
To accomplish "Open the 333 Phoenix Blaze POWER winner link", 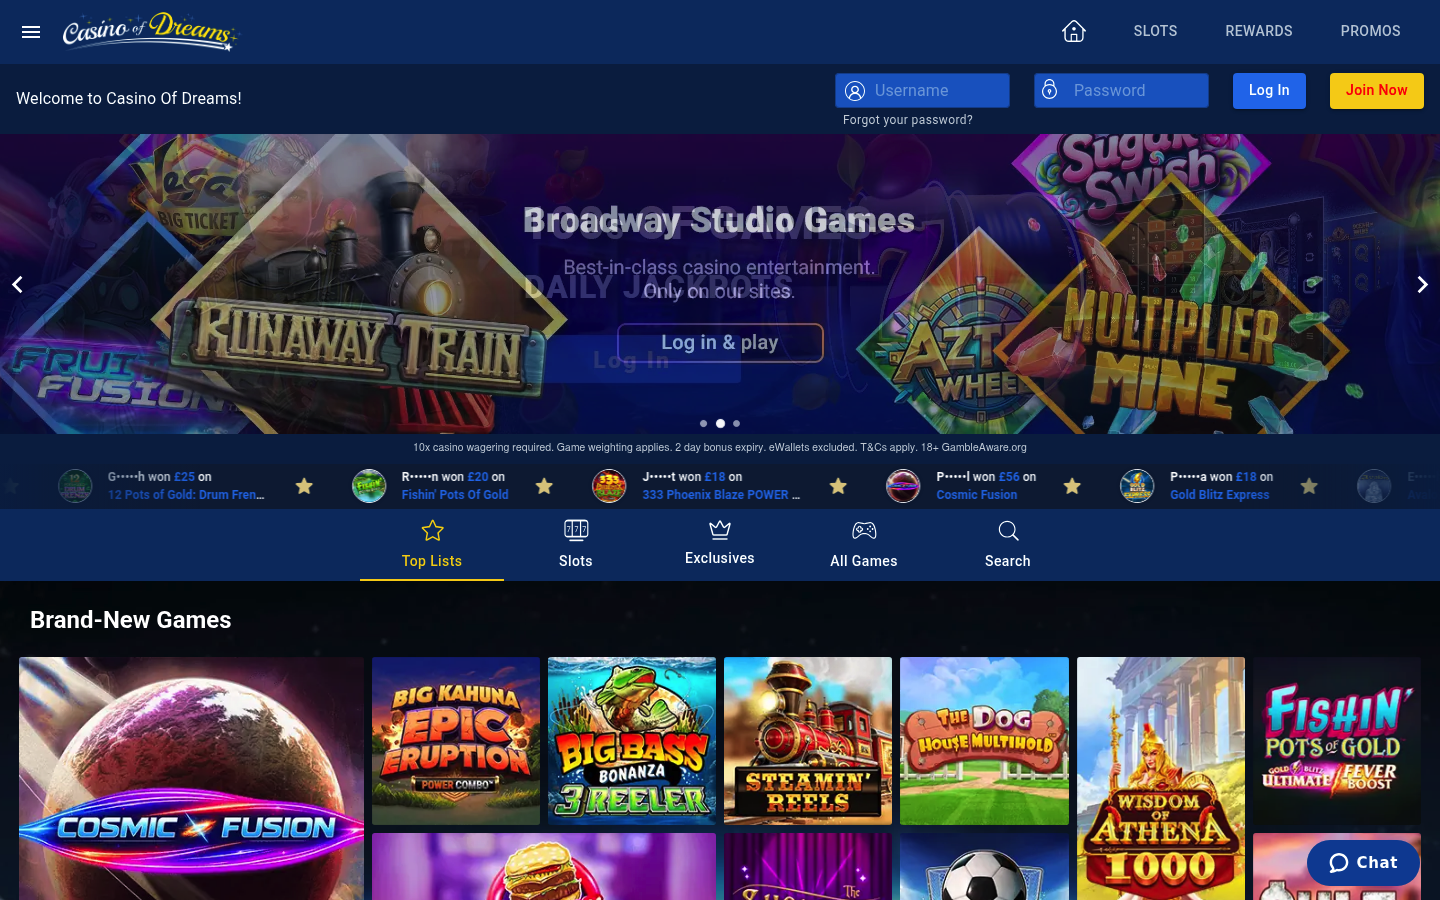I will click(x=720, y=495).
